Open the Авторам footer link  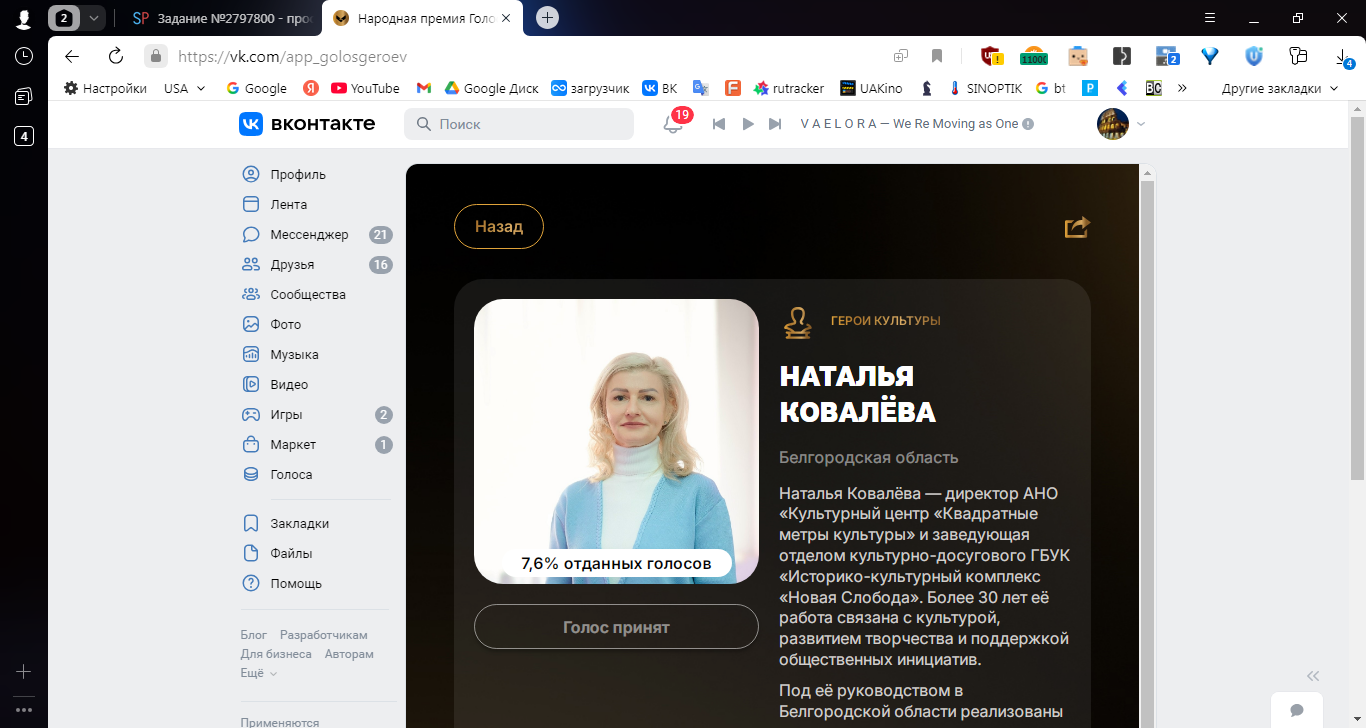pos(349,654)
